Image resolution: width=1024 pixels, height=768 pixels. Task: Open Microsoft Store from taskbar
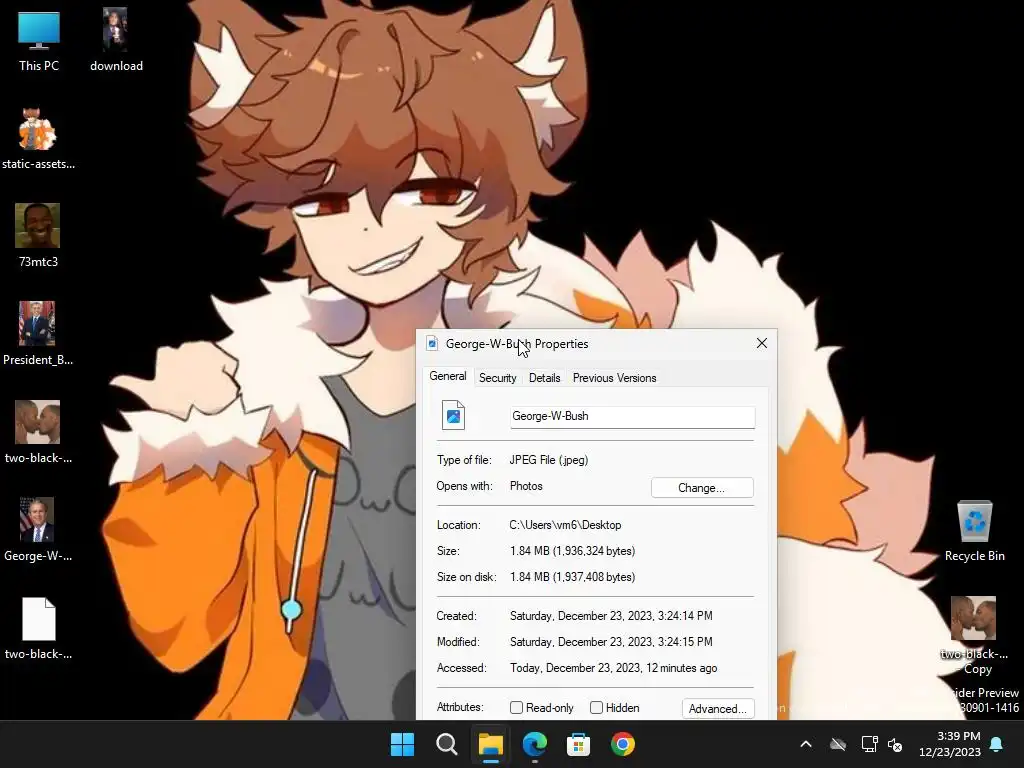579,744
